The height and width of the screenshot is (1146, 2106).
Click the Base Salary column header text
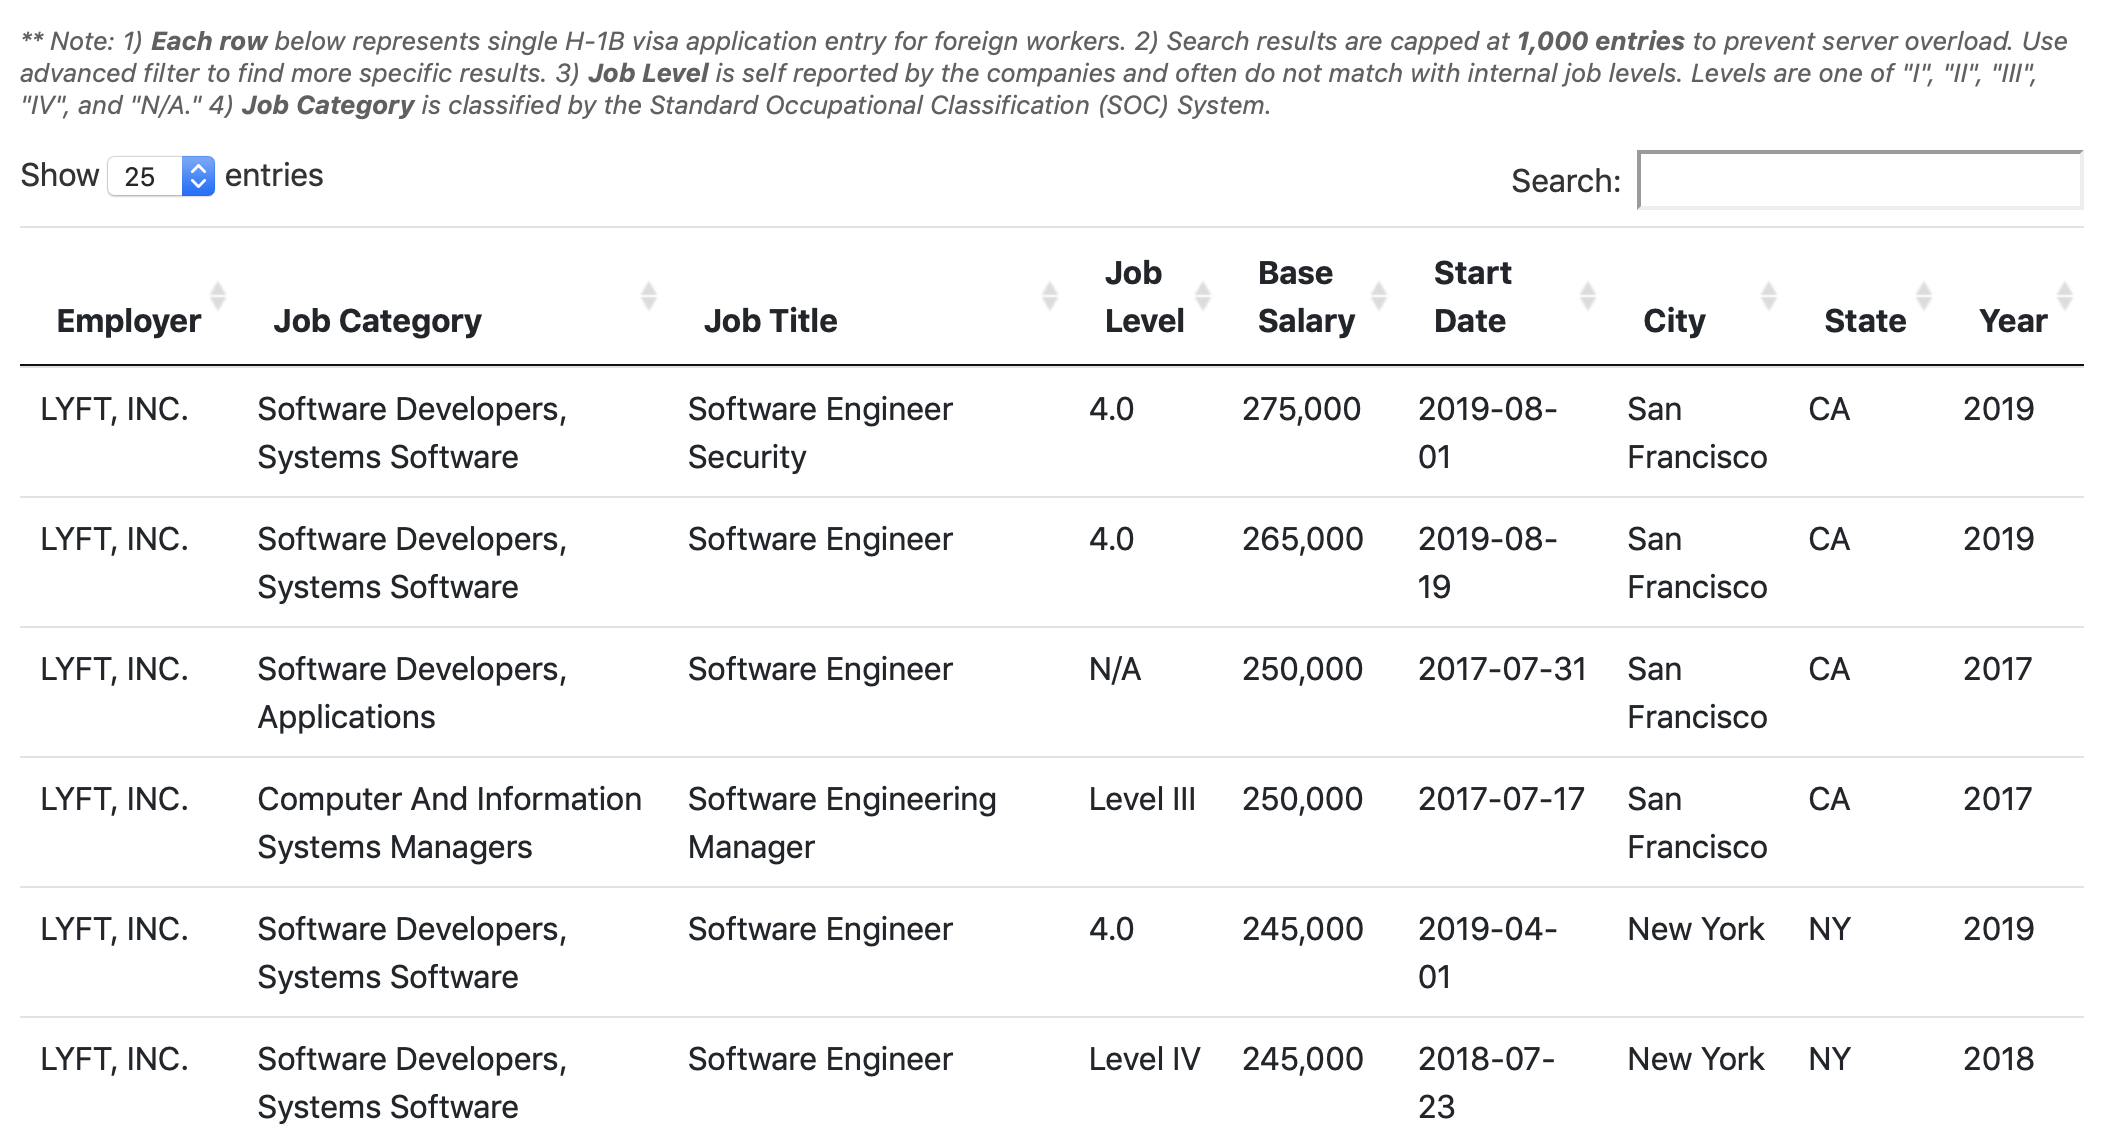1306,297
